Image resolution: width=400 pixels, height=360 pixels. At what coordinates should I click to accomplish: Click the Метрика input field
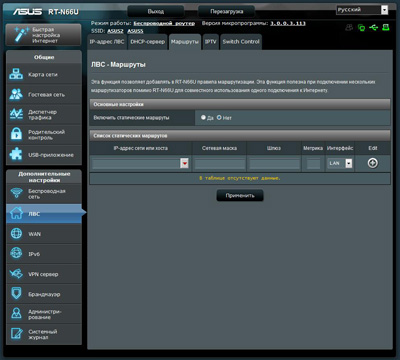point(313,163)
